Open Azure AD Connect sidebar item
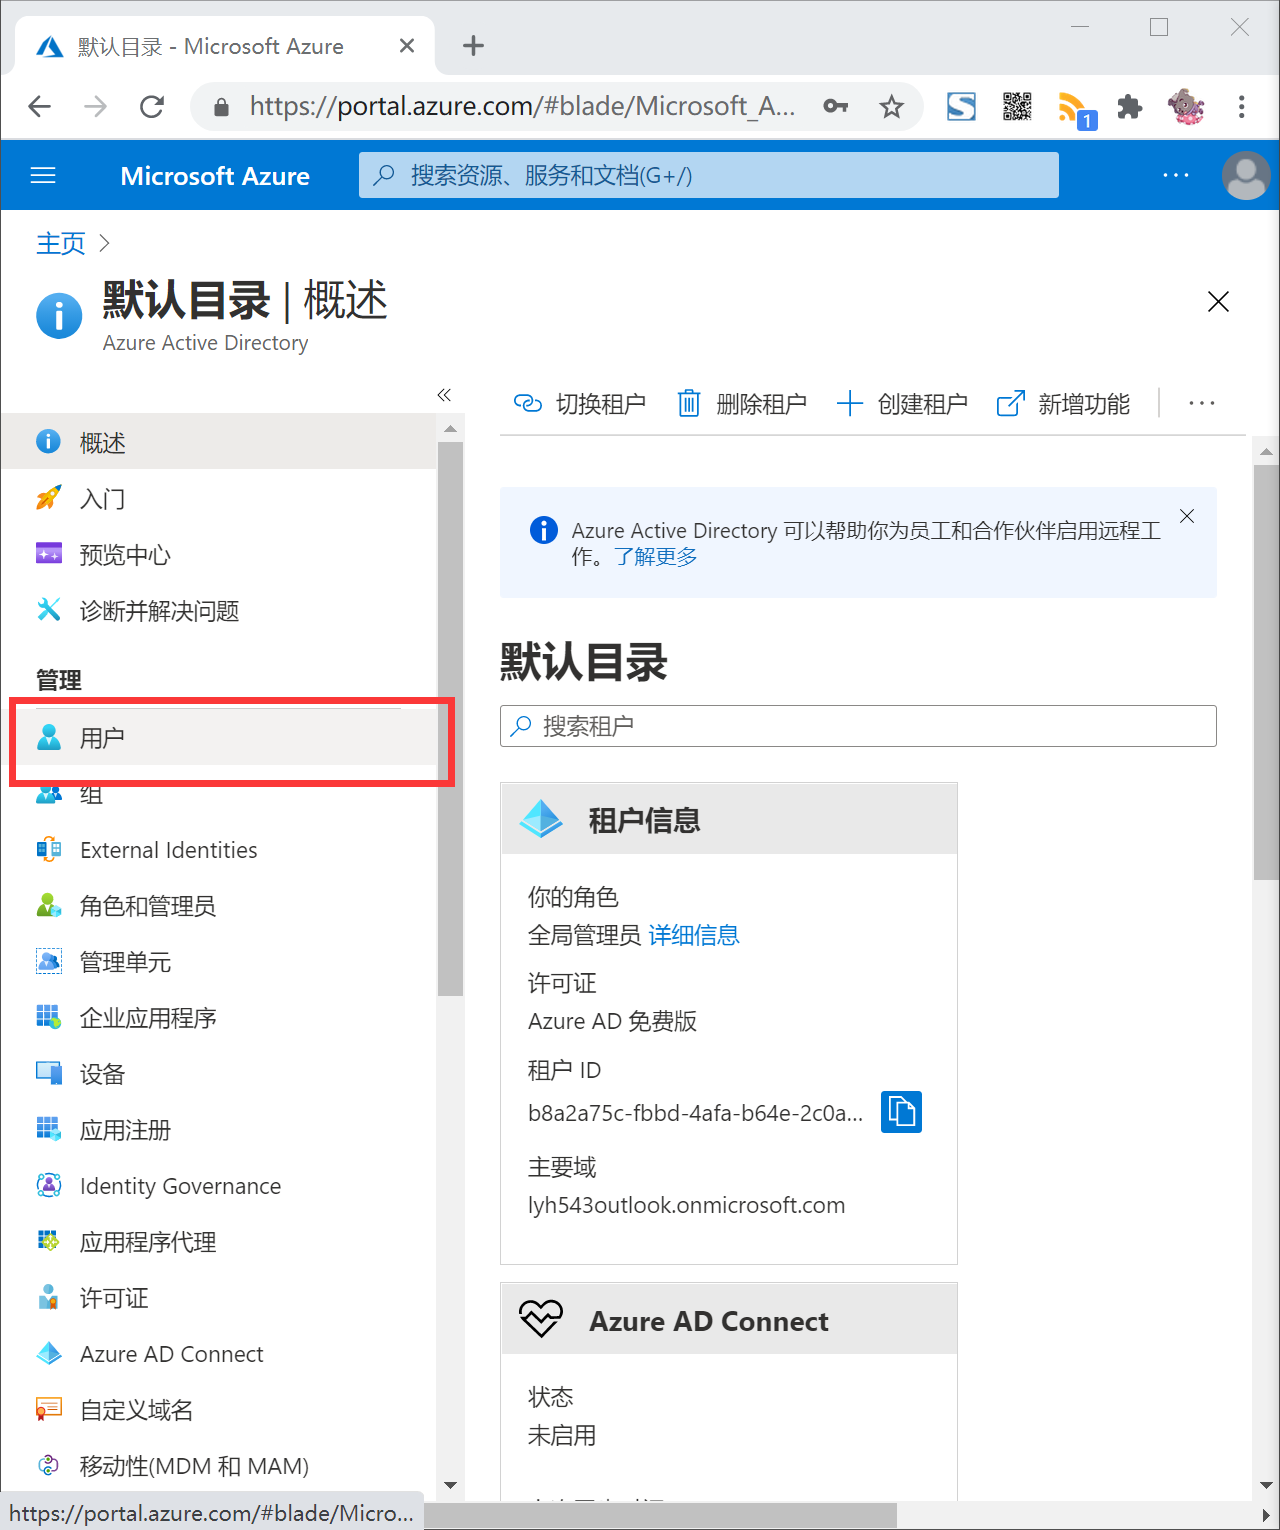1280x1530 pixels. 219,1354
